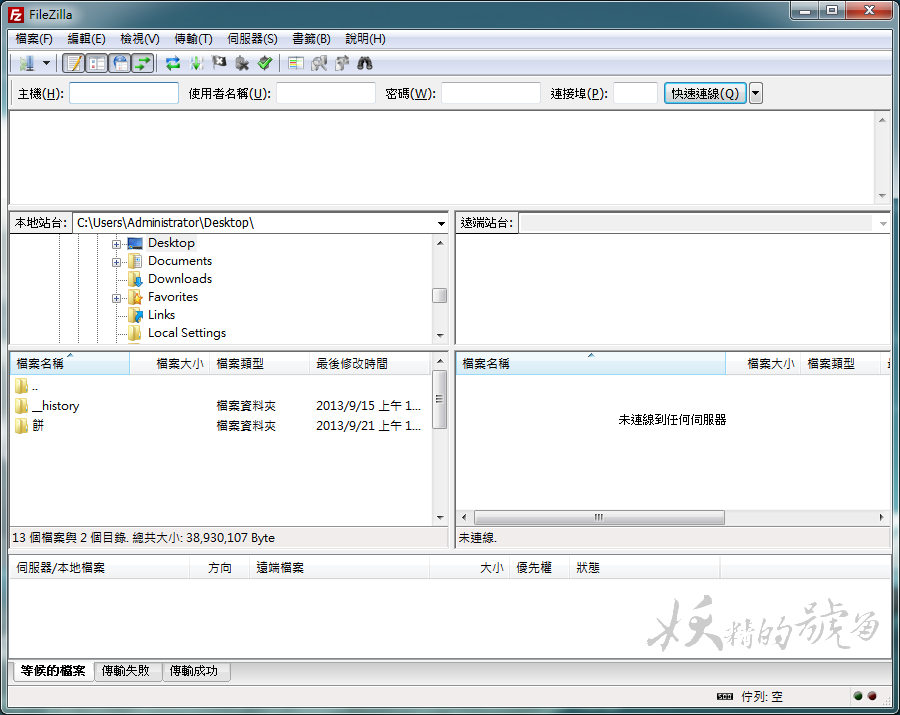Sort local files by 檔案大小 column
This screenshot has height=715, width=900.
pyautogui.click(x=170, y=363)
